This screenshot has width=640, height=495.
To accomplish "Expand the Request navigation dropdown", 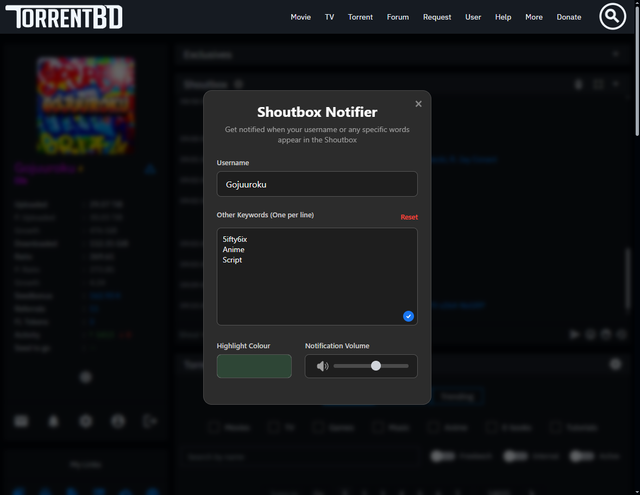I will 437,17.
